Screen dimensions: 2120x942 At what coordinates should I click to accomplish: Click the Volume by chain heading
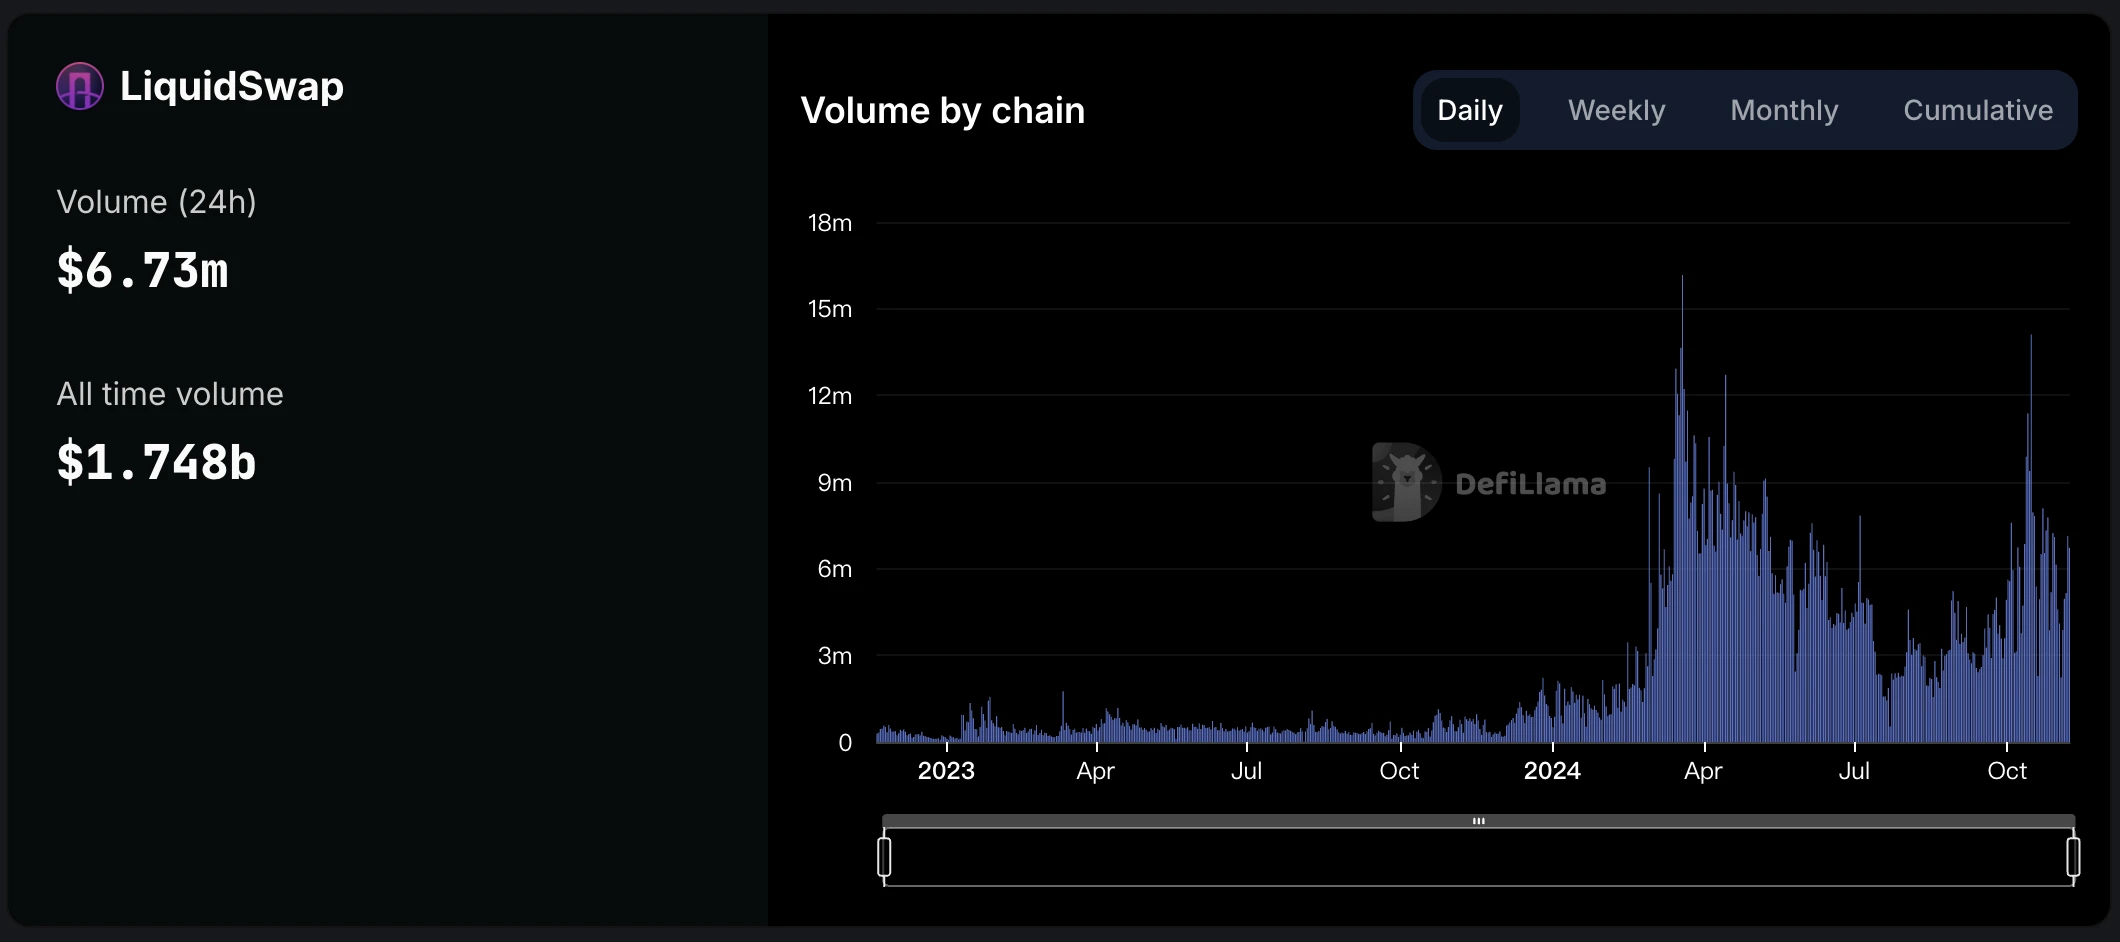point(942,110)
